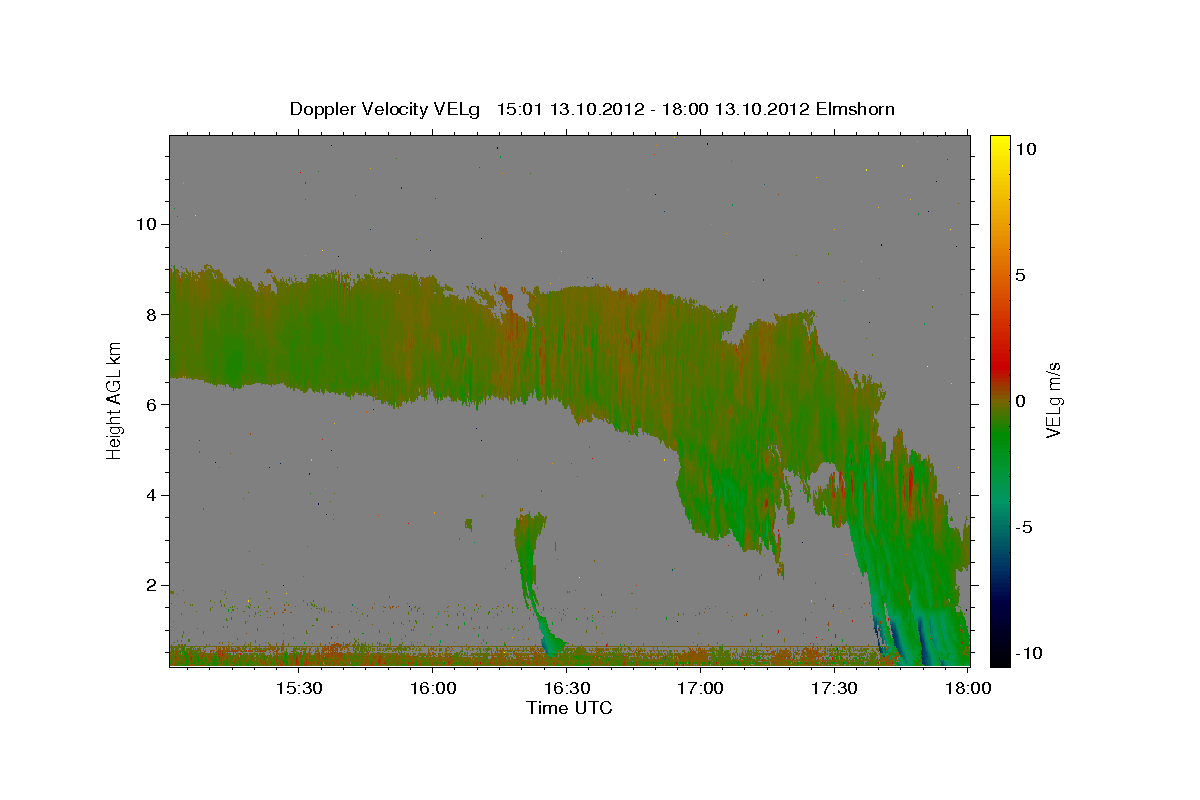Click the height axis label 6
The height and width of the screenshot is (800, 1200).
tap(151, 405)
